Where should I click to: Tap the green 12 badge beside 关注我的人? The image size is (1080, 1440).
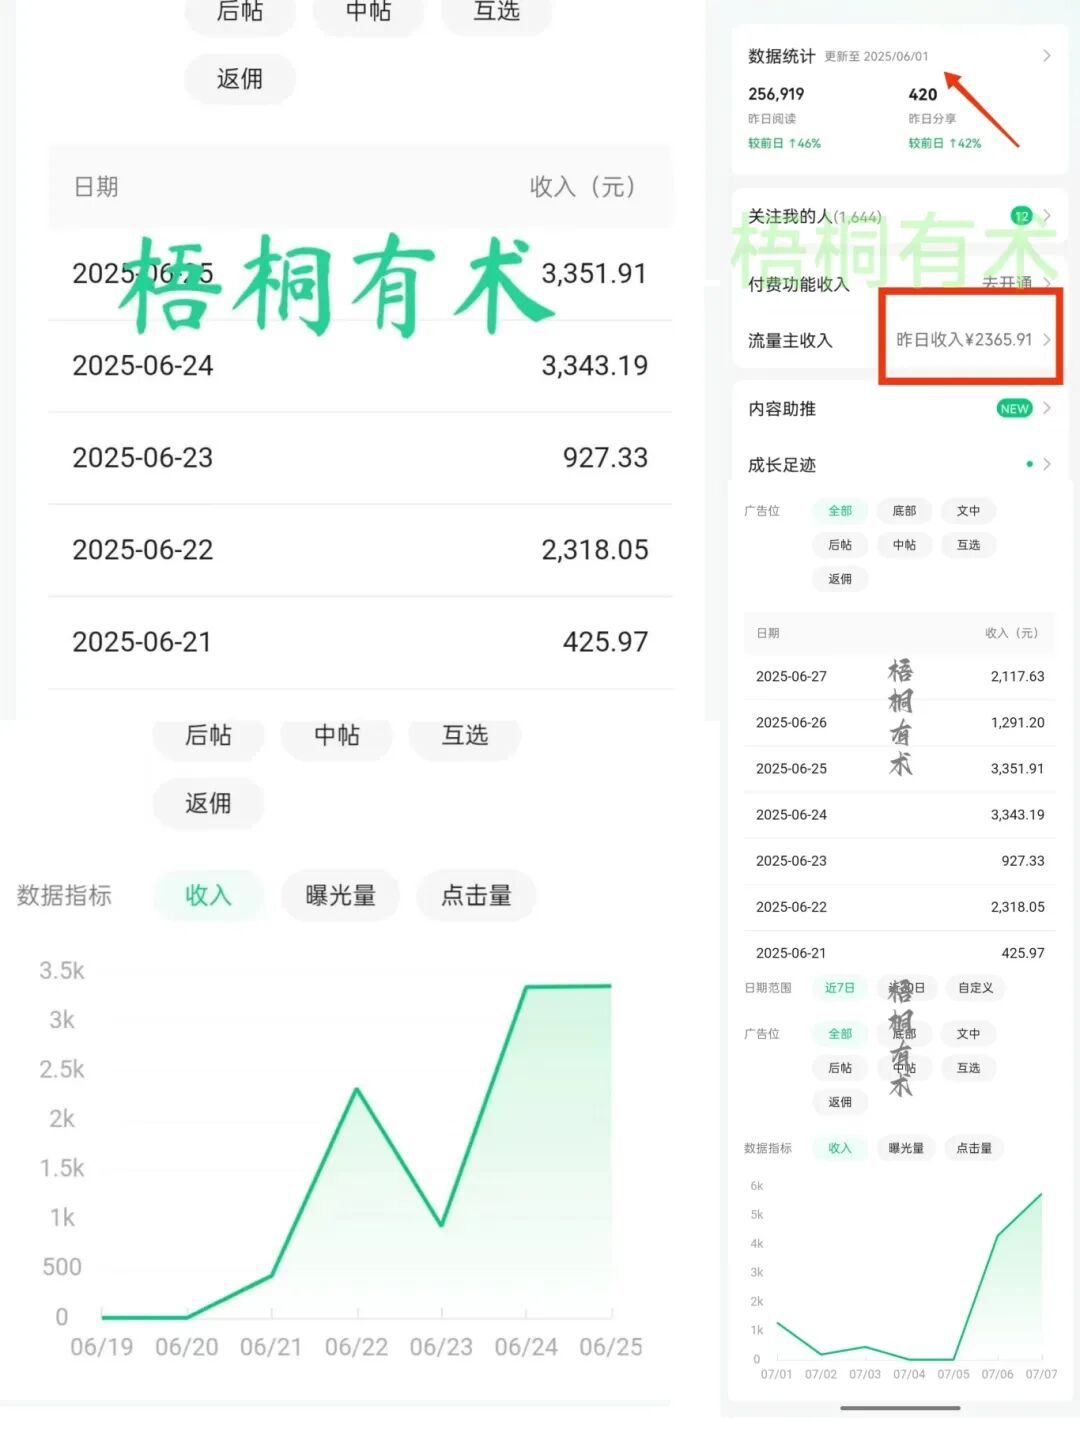[1021, 216]
